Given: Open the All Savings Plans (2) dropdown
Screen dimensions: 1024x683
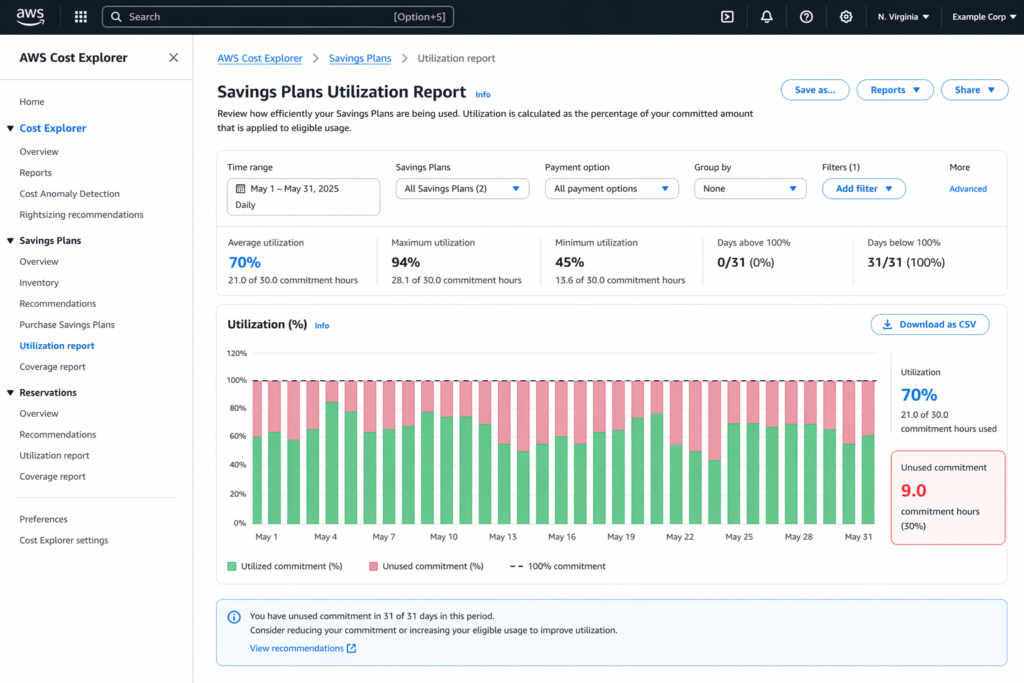Looking at the screenshot, I should click(x=461, y=188).
